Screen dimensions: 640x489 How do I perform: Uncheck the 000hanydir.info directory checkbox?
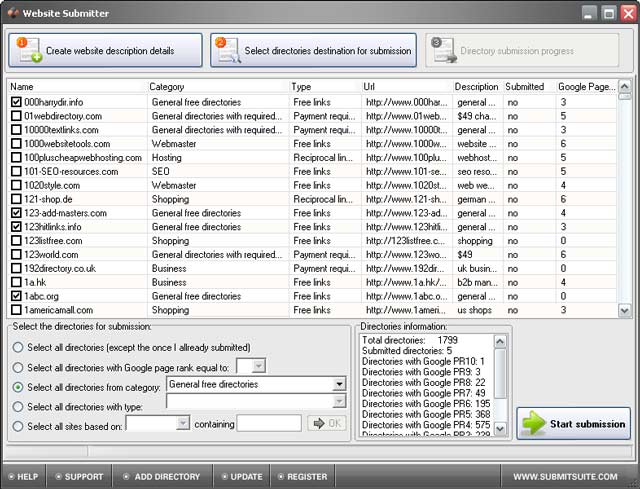pos(16,102)
